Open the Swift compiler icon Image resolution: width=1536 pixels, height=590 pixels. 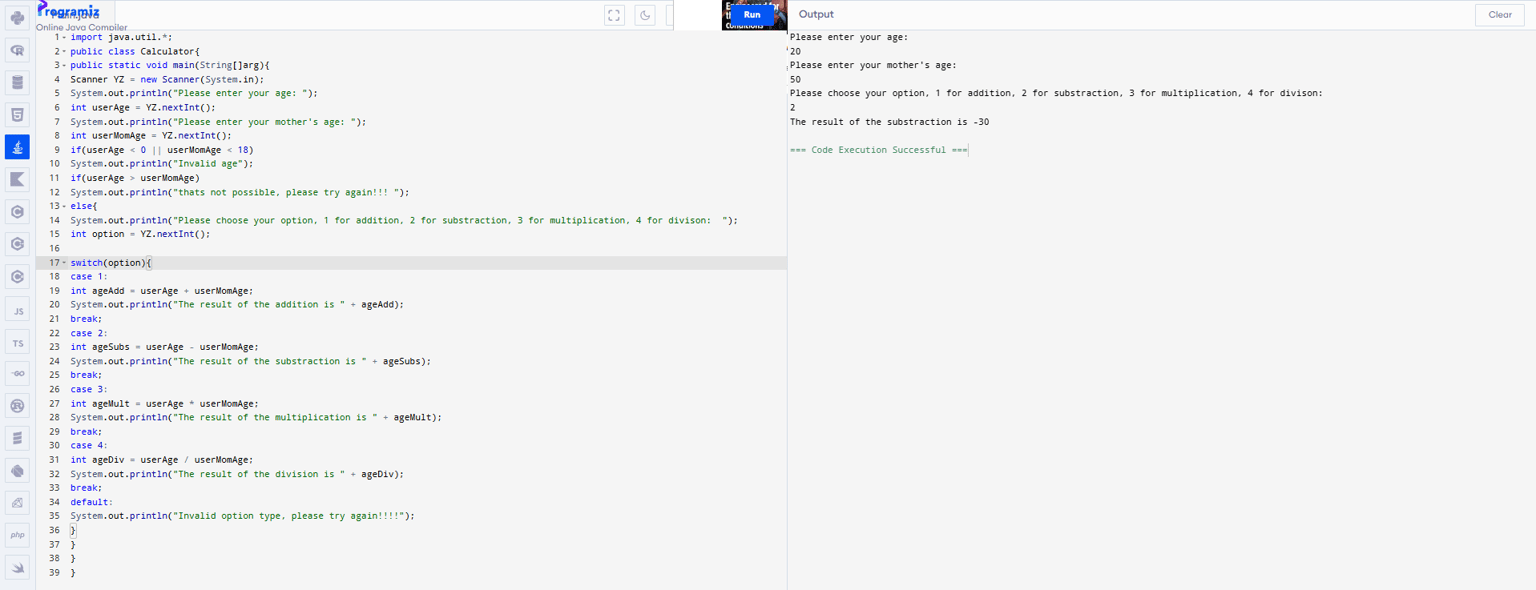(17, 567)
